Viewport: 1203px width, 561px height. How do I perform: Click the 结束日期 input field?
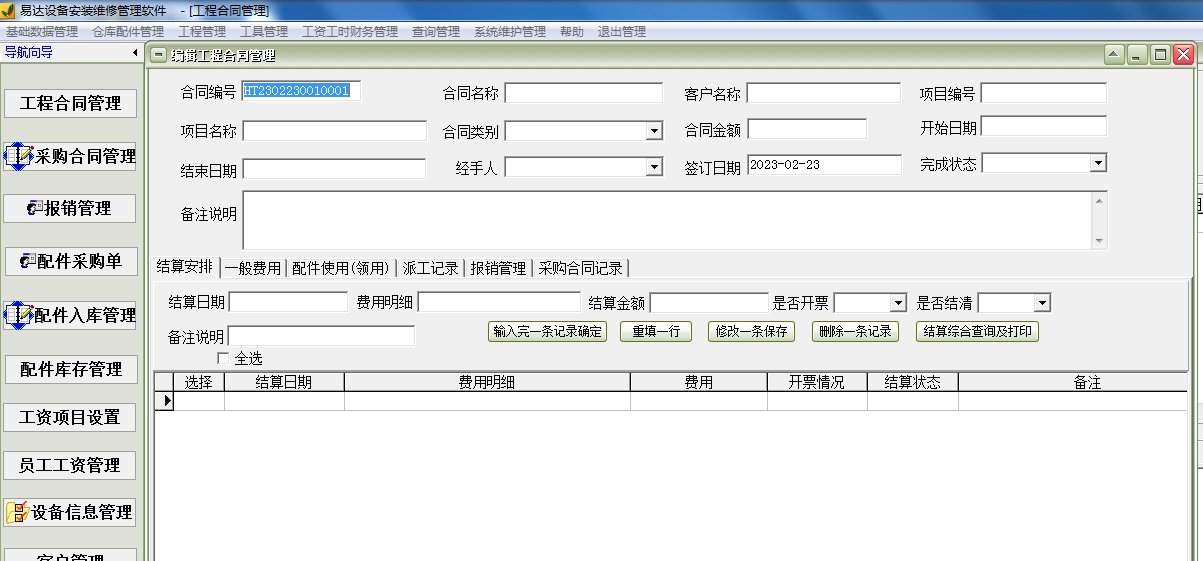[334, 169]
